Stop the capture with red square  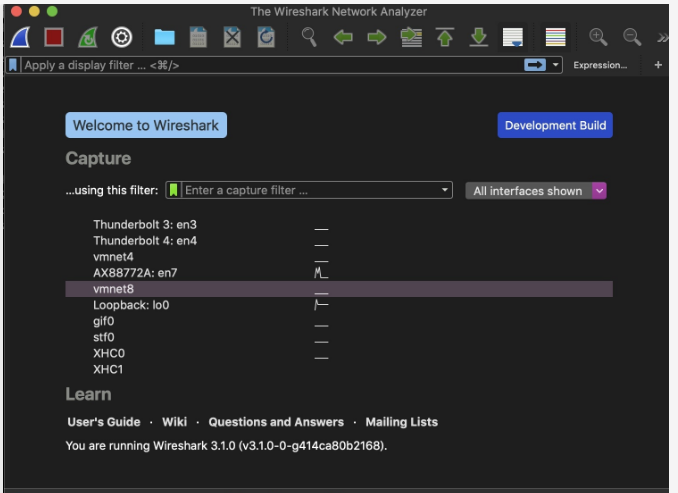(54, 37)
